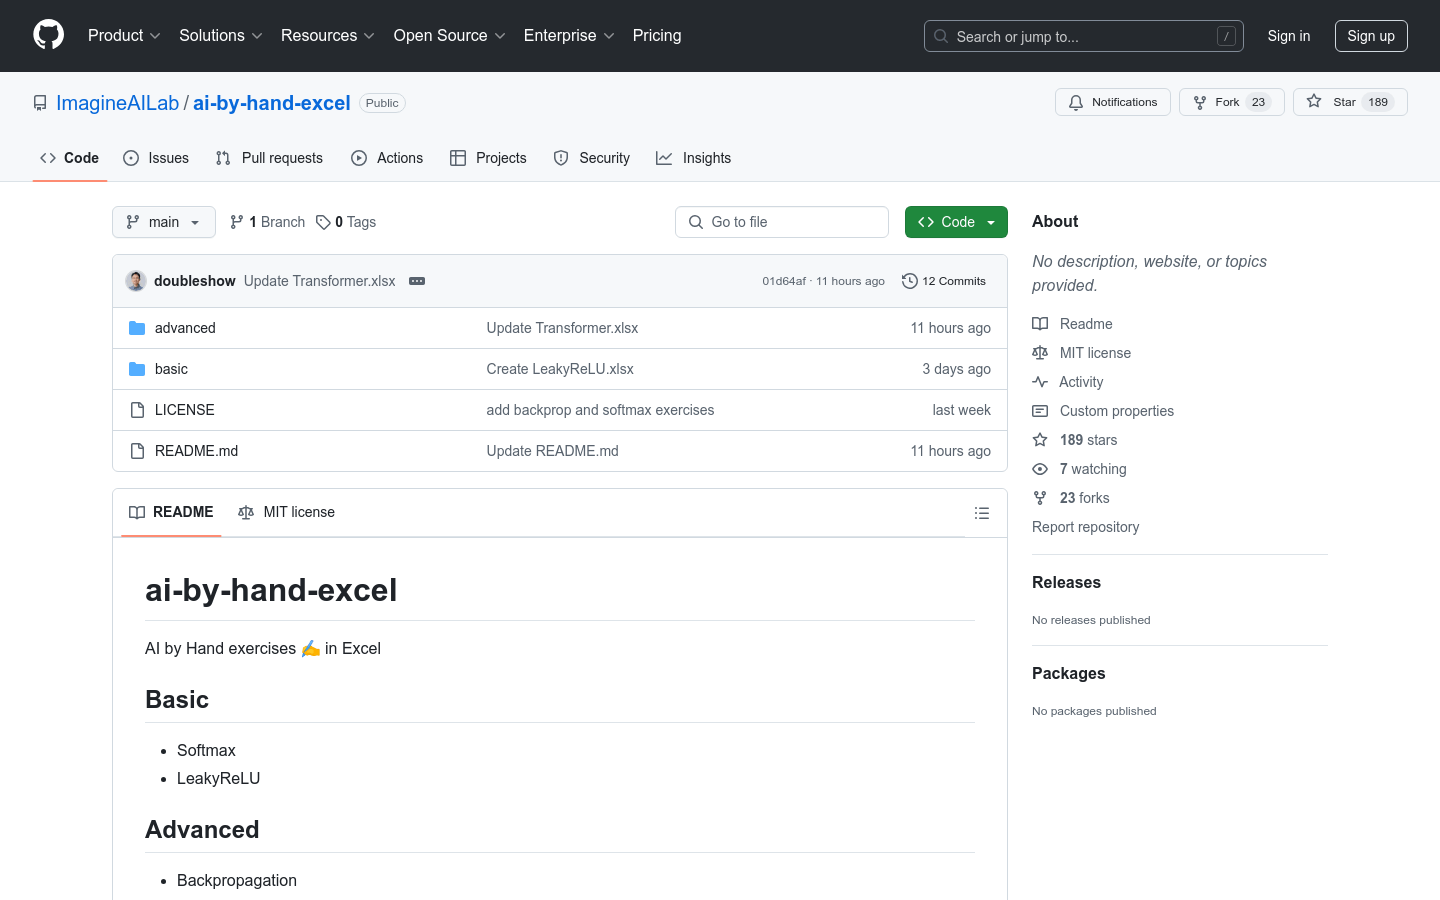Open the GitHub homepage logo
1440x900 pixels.
coord(48,35)
